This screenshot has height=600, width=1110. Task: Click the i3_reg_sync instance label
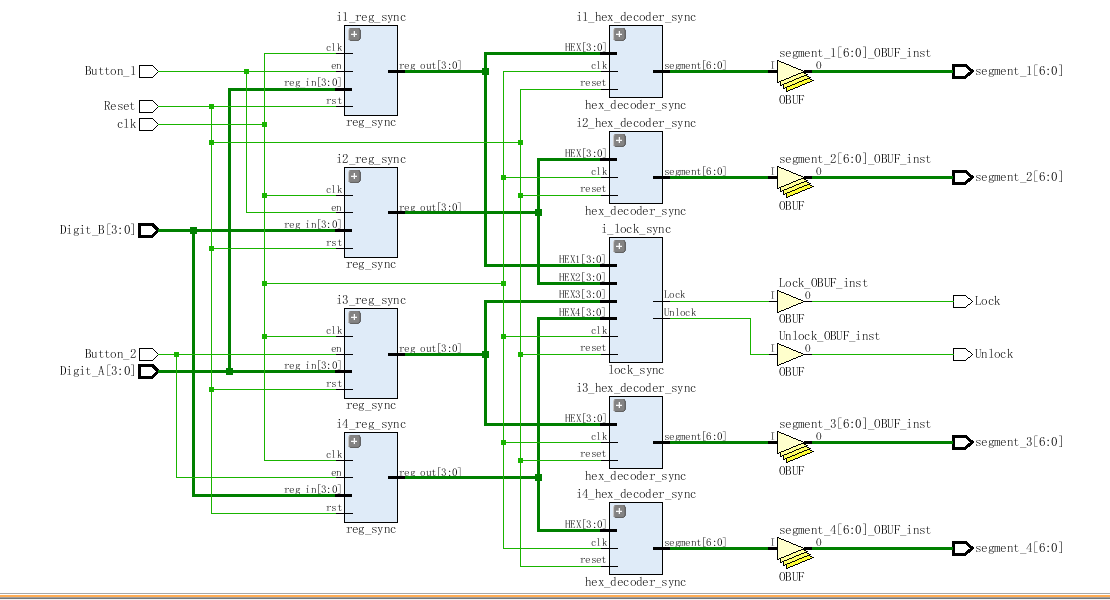[371, 301]
